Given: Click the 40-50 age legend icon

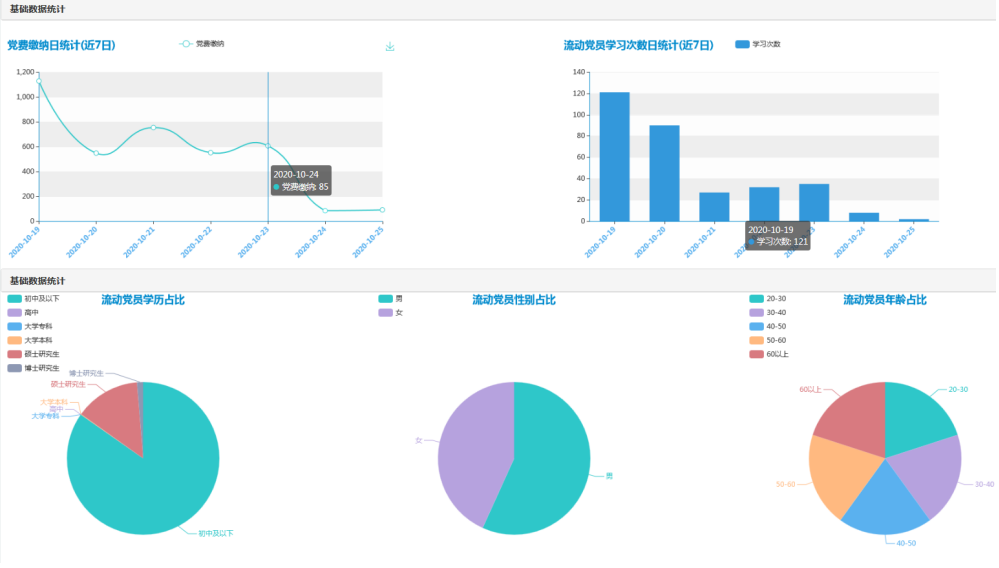Looking at the screenshot, I should tap(756, 327).
